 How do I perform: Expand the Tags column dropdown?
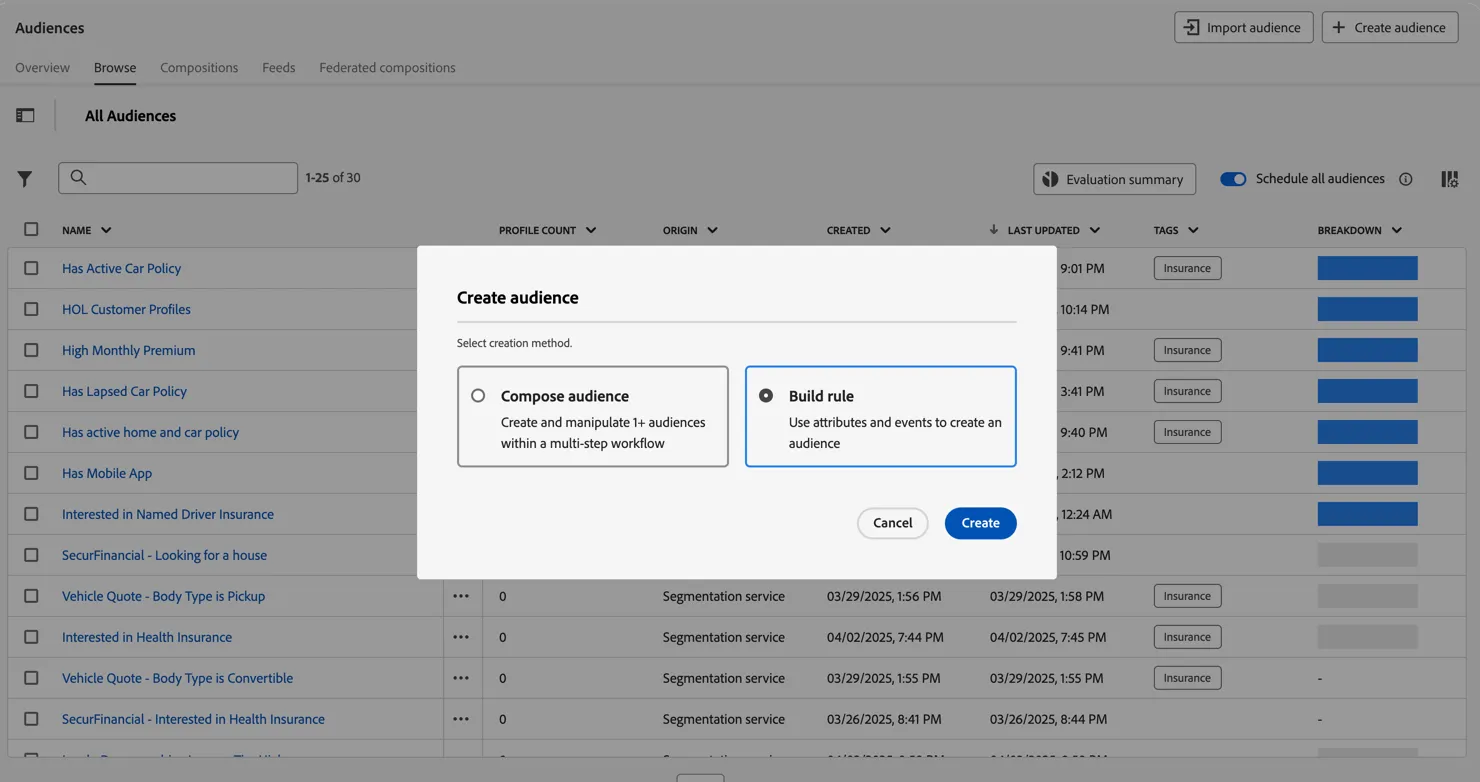(x=1193, y=230)
